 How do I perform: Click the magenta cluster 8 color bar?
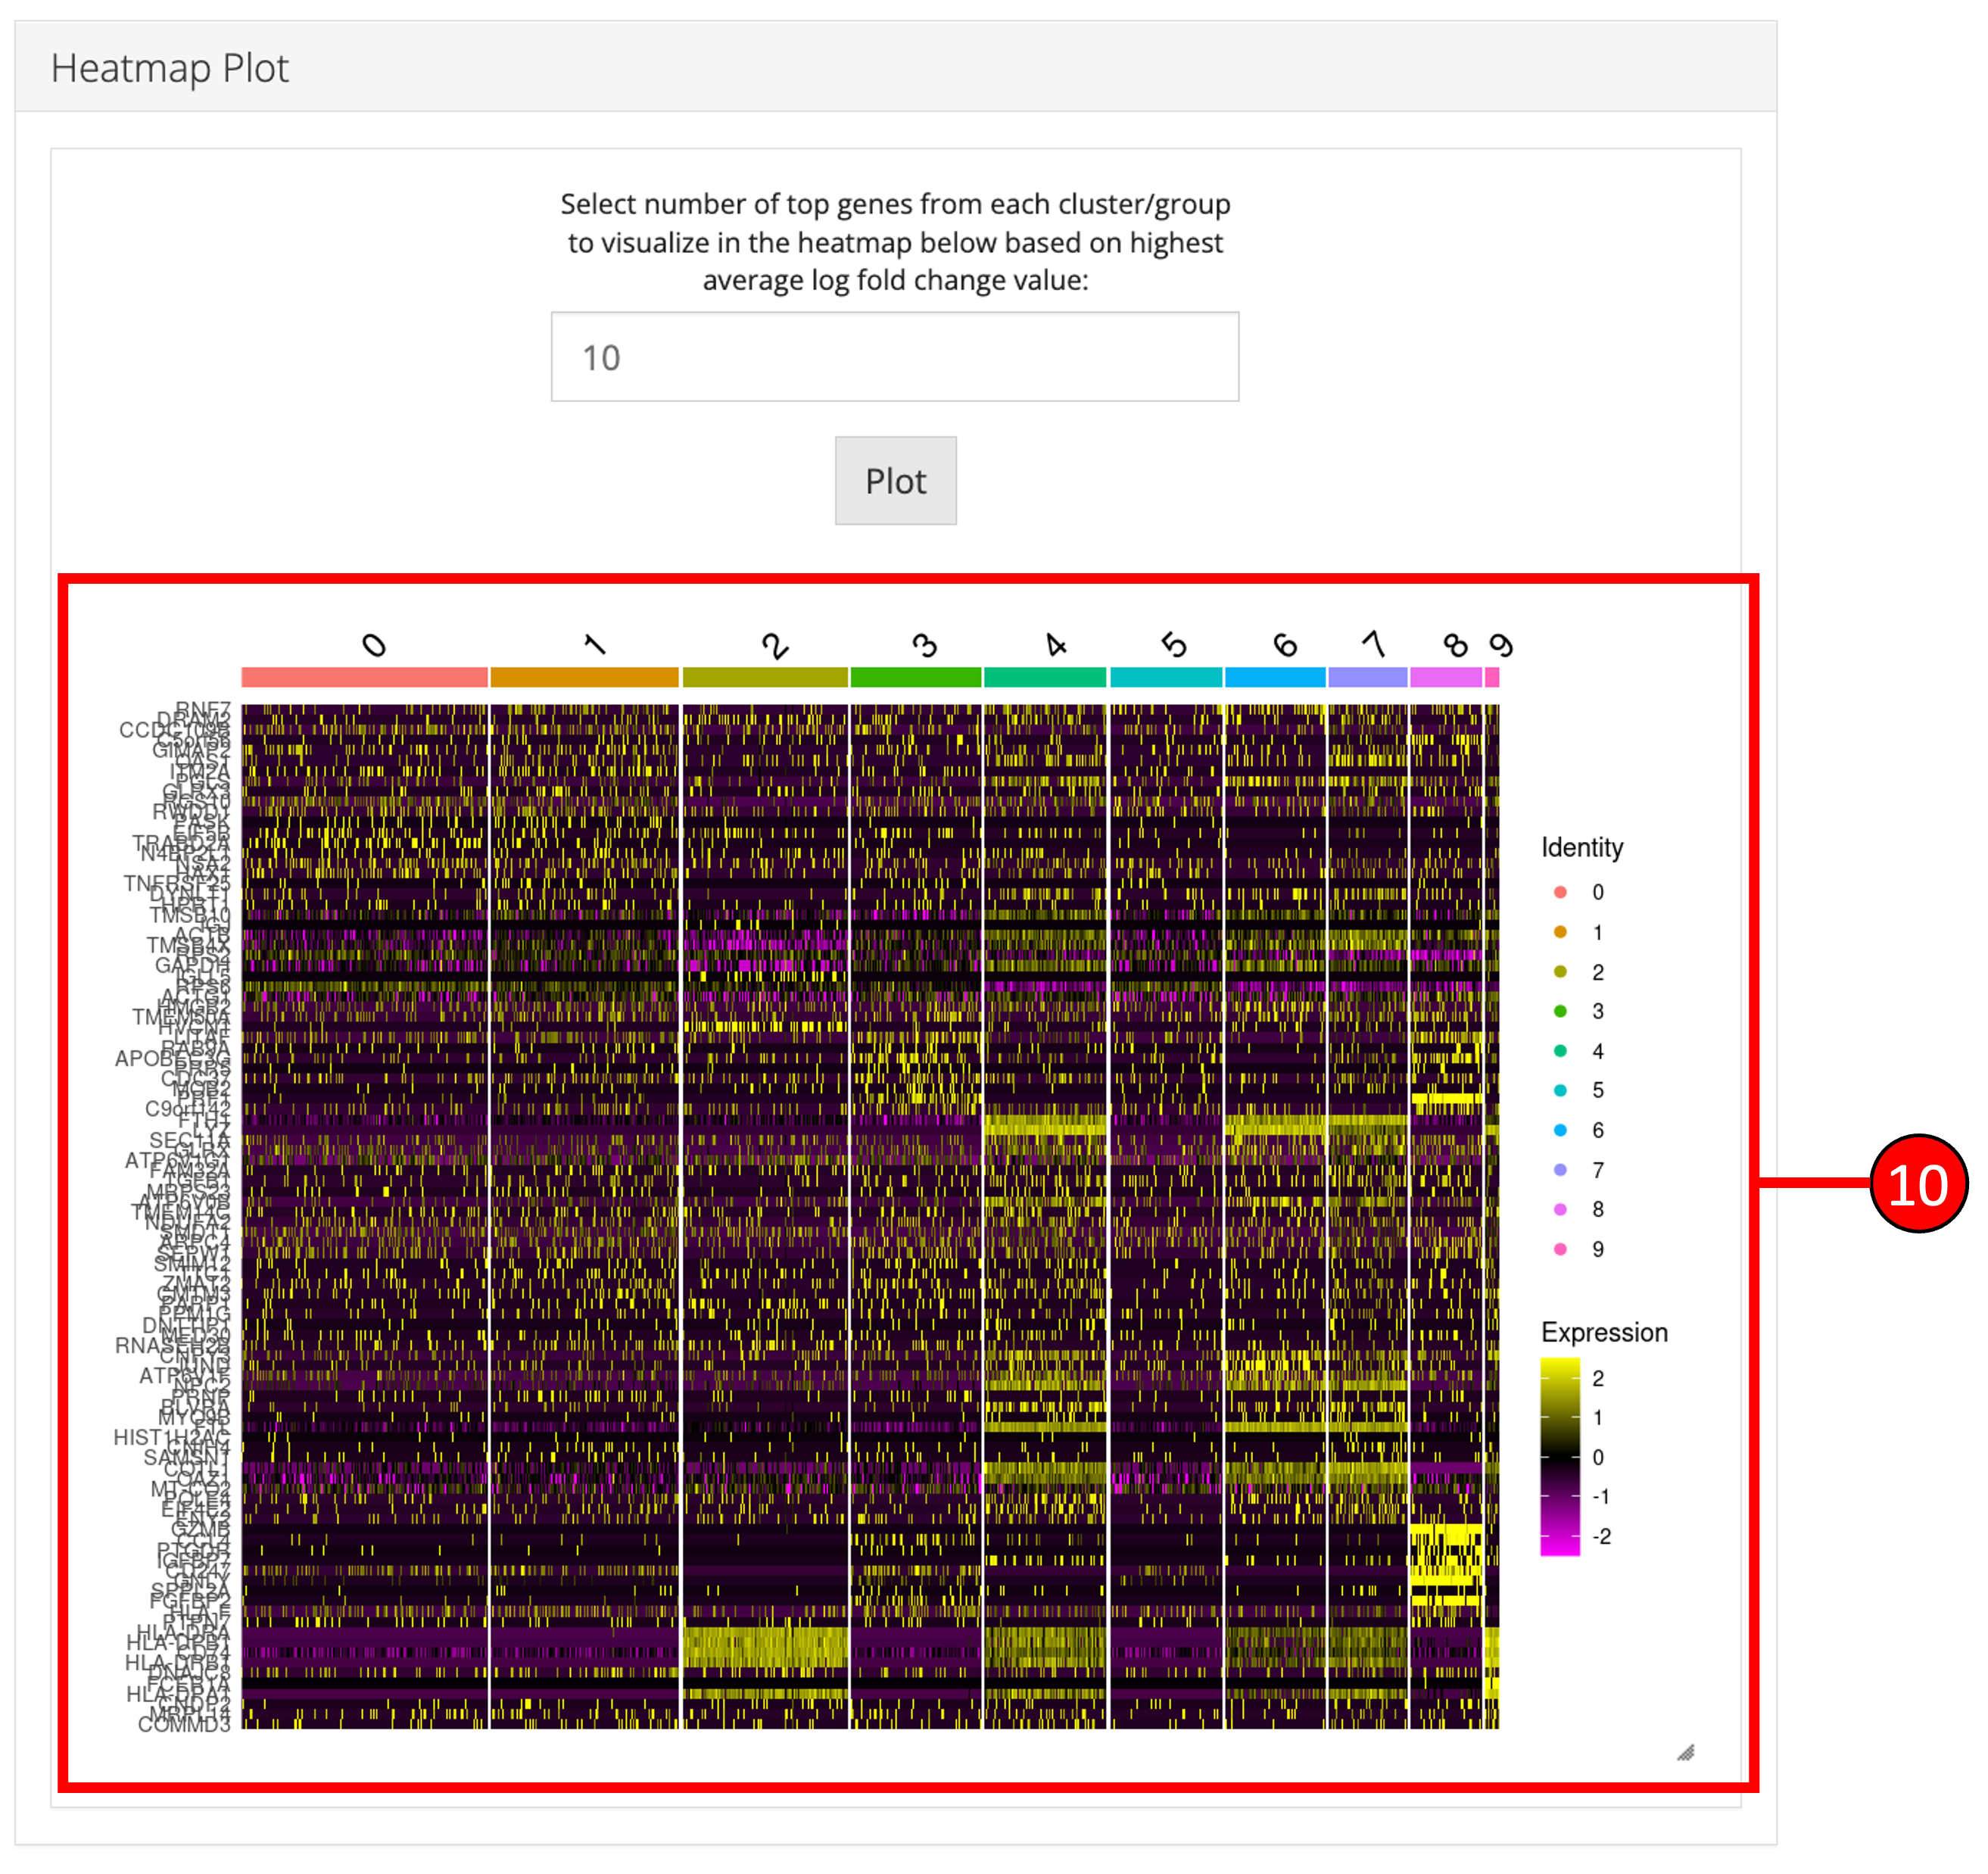(x=1445, y=677)
